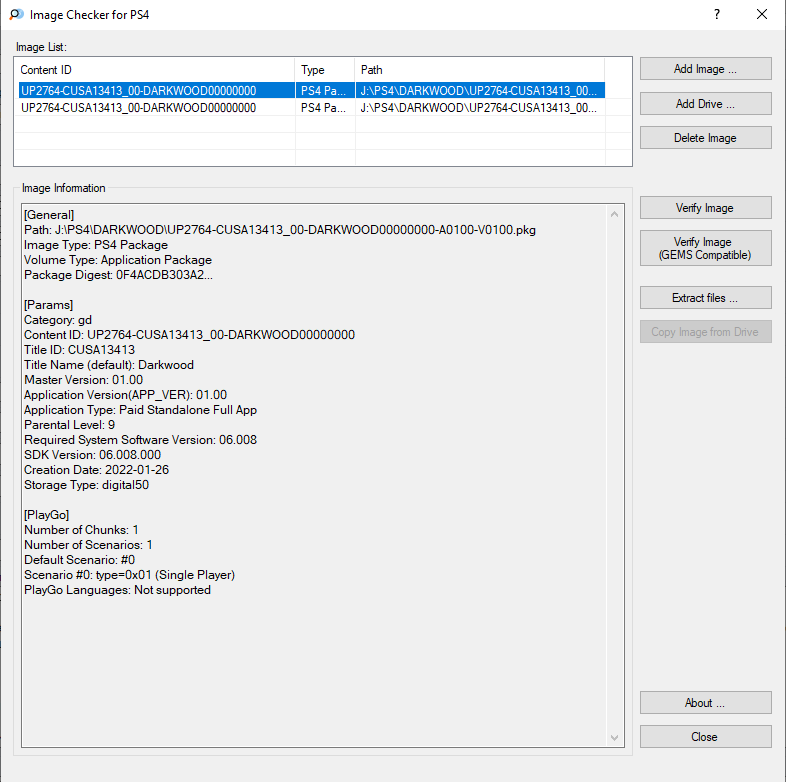Click the Scenario #0 Single Player line
The image size is (786, 782).
point(129,575)
